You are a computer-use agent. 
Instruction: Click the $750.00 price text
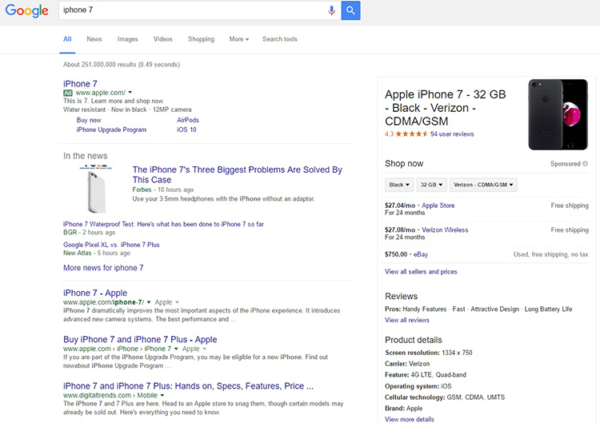[x=396, y=255]
